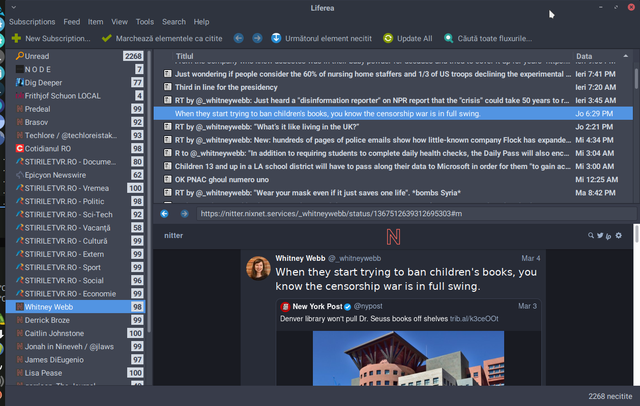Open the Help menu
The width and height of the screenshot is (640, 406).
pyautogui.click(x=201, y=22)
